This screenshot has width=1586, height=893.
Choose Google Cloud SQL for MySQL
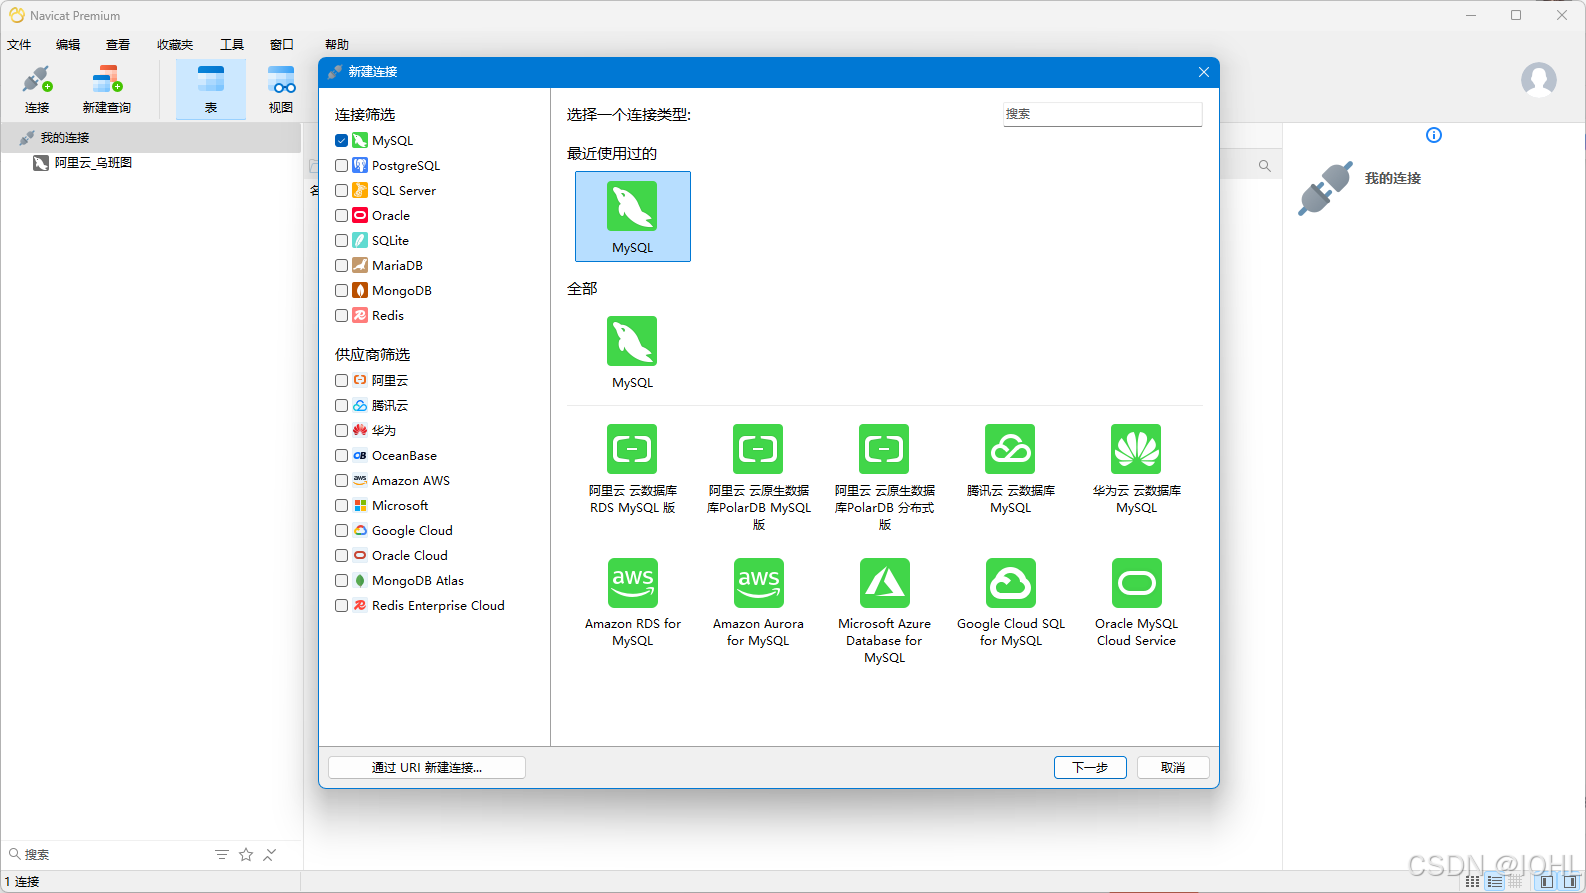1010,603
